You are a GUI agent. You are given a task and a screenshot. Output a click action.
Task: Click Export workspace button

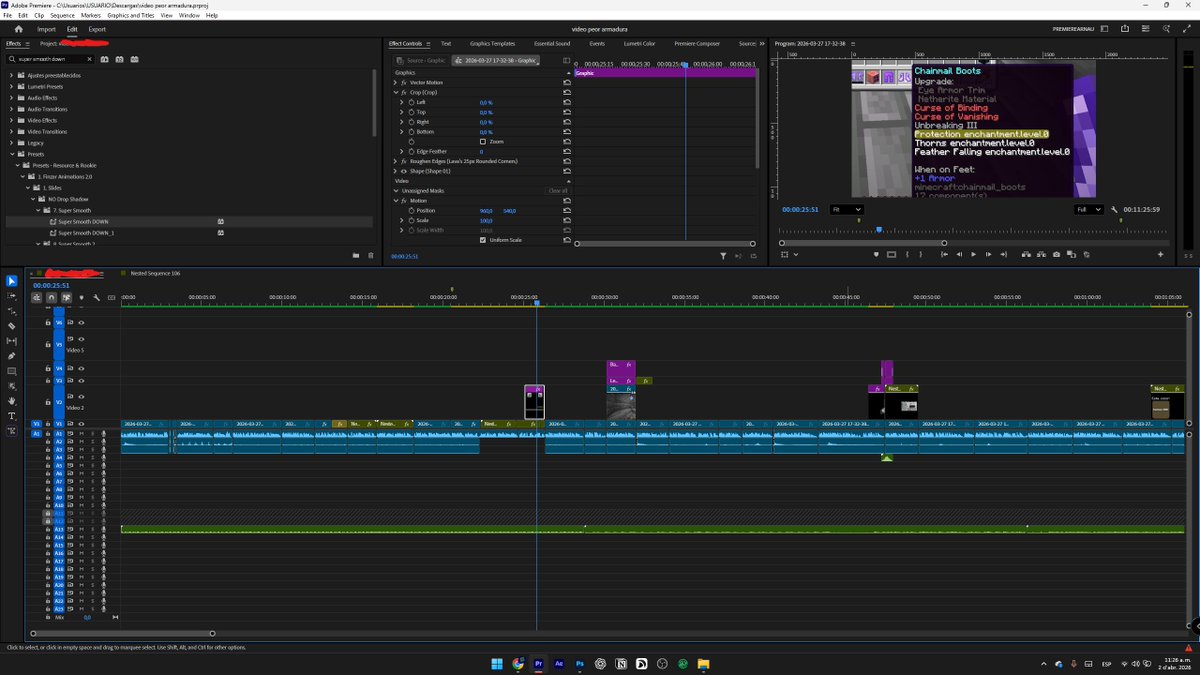coord(97,29)
